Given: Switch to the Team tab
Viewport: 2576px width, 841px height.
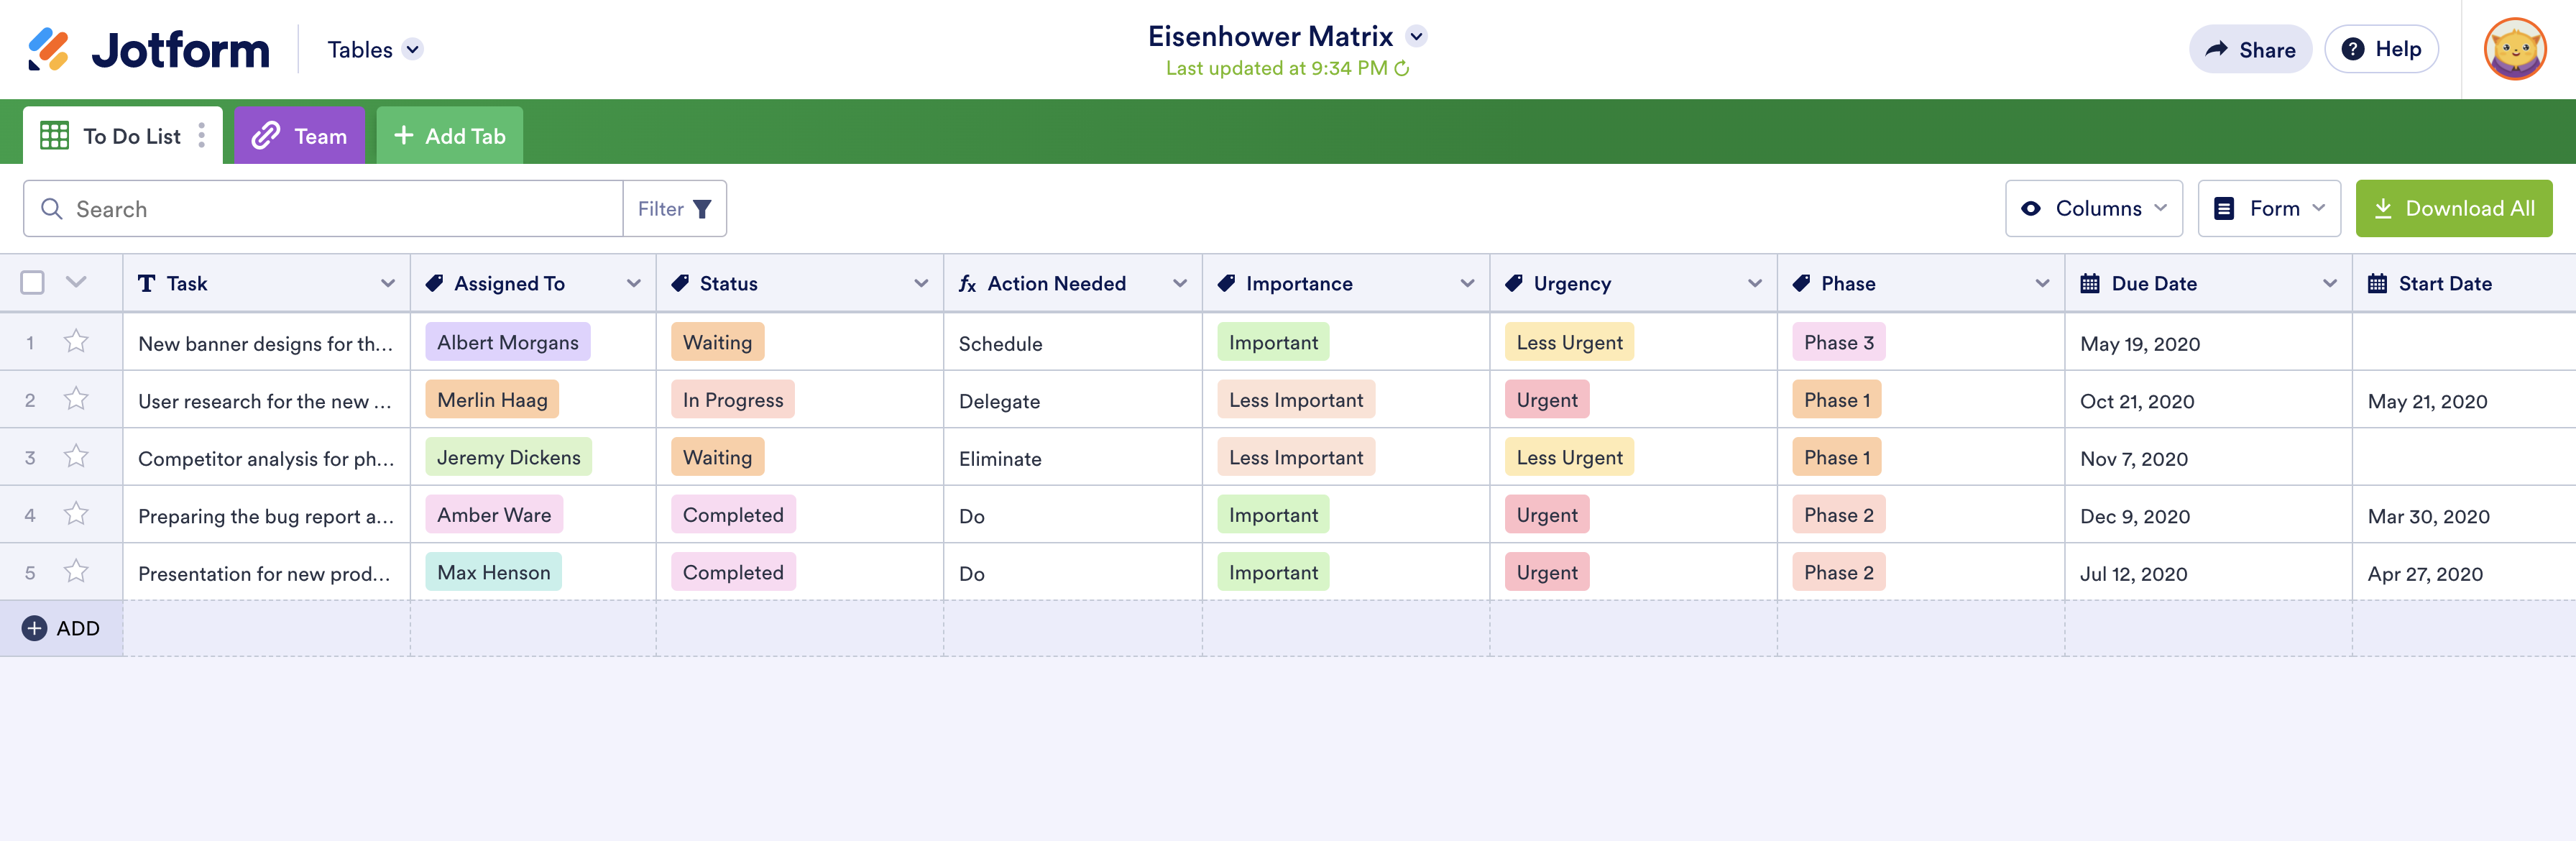Looking at the screenshot, I should 300,136.
